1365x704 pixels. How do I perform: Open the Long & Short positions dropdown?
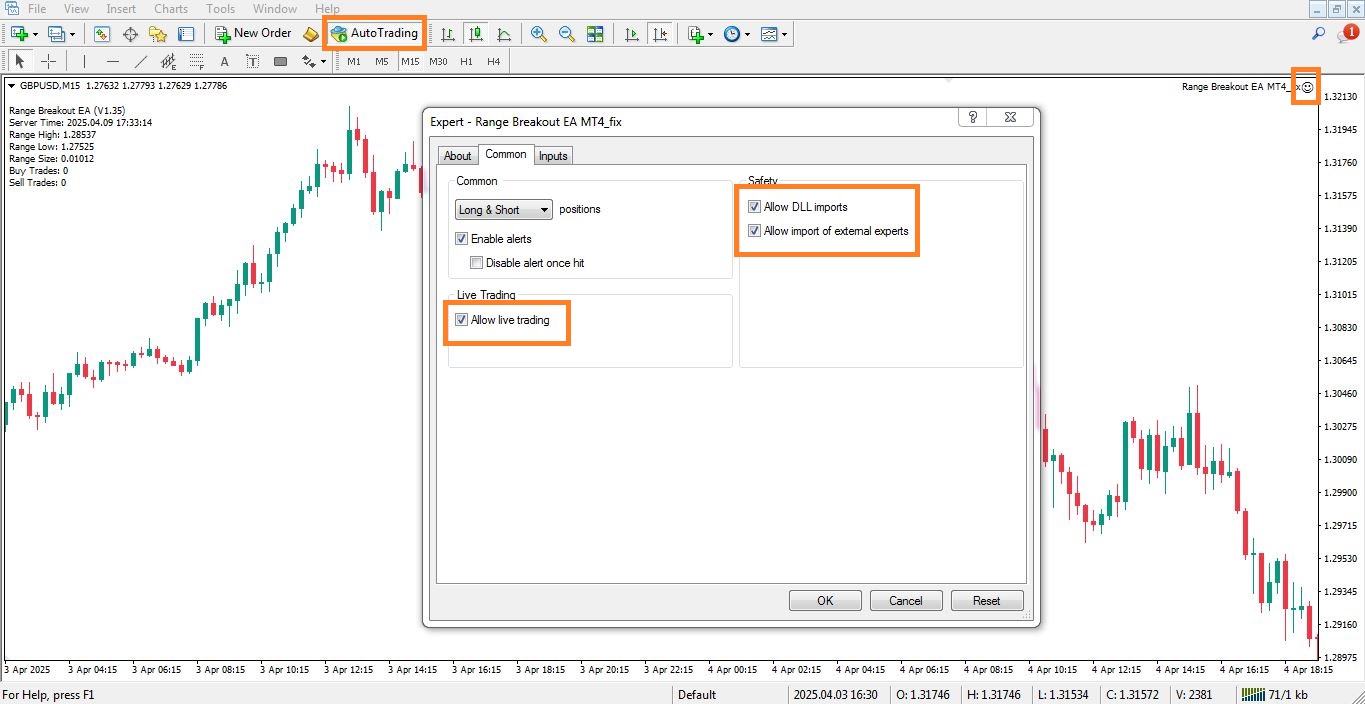544,209
